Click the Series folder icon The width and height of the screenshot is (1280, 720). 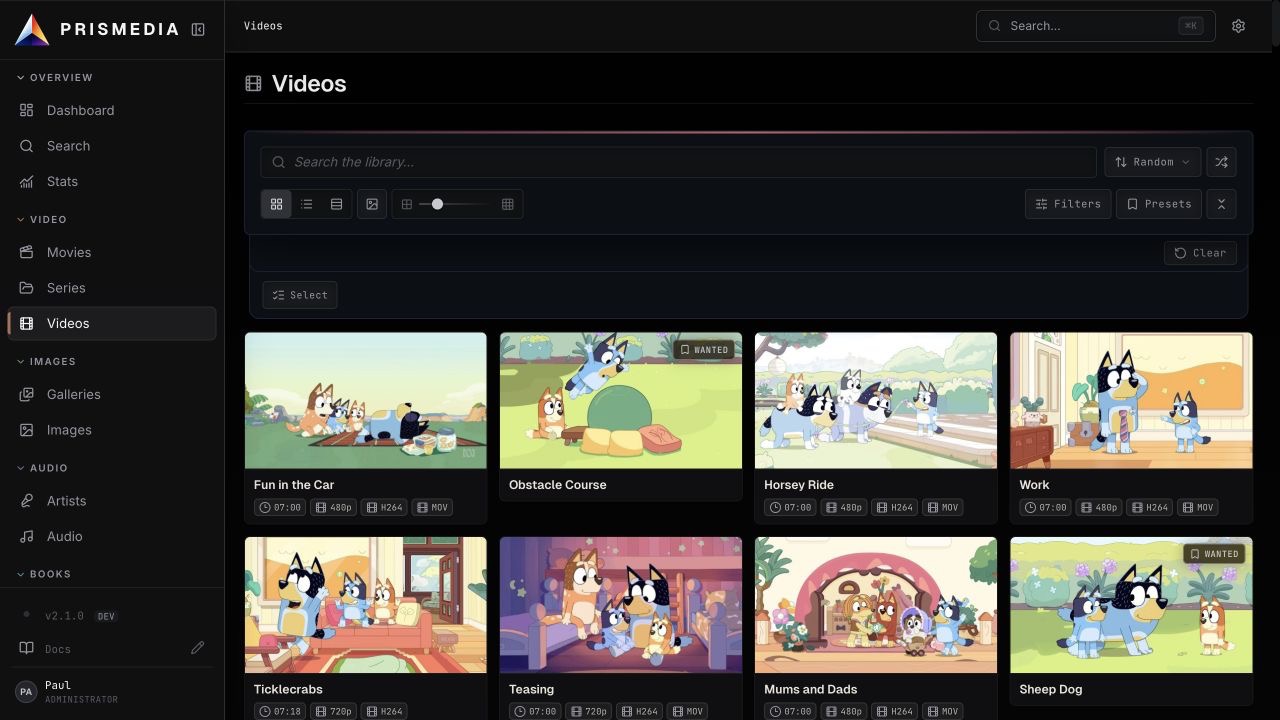click(27, 288)
